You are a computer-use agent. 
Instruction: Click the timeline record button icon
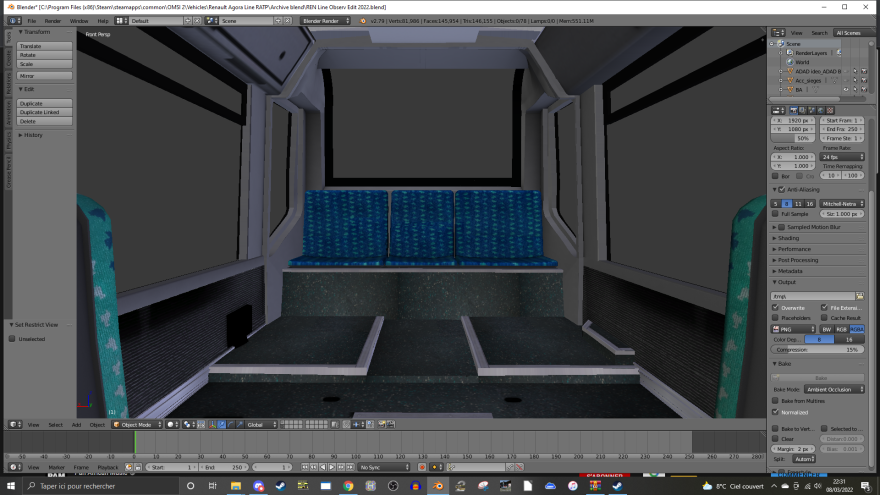(422, 467)
